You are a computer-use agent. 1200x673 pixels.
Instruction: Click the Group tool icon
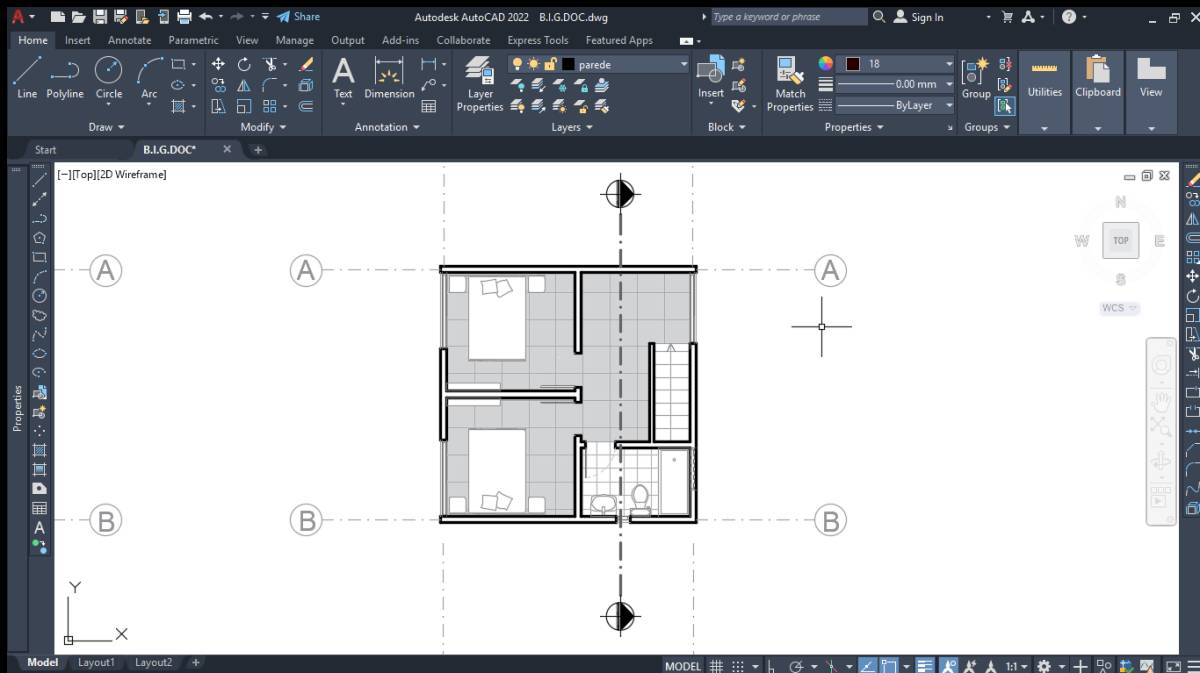click(976, 77)
